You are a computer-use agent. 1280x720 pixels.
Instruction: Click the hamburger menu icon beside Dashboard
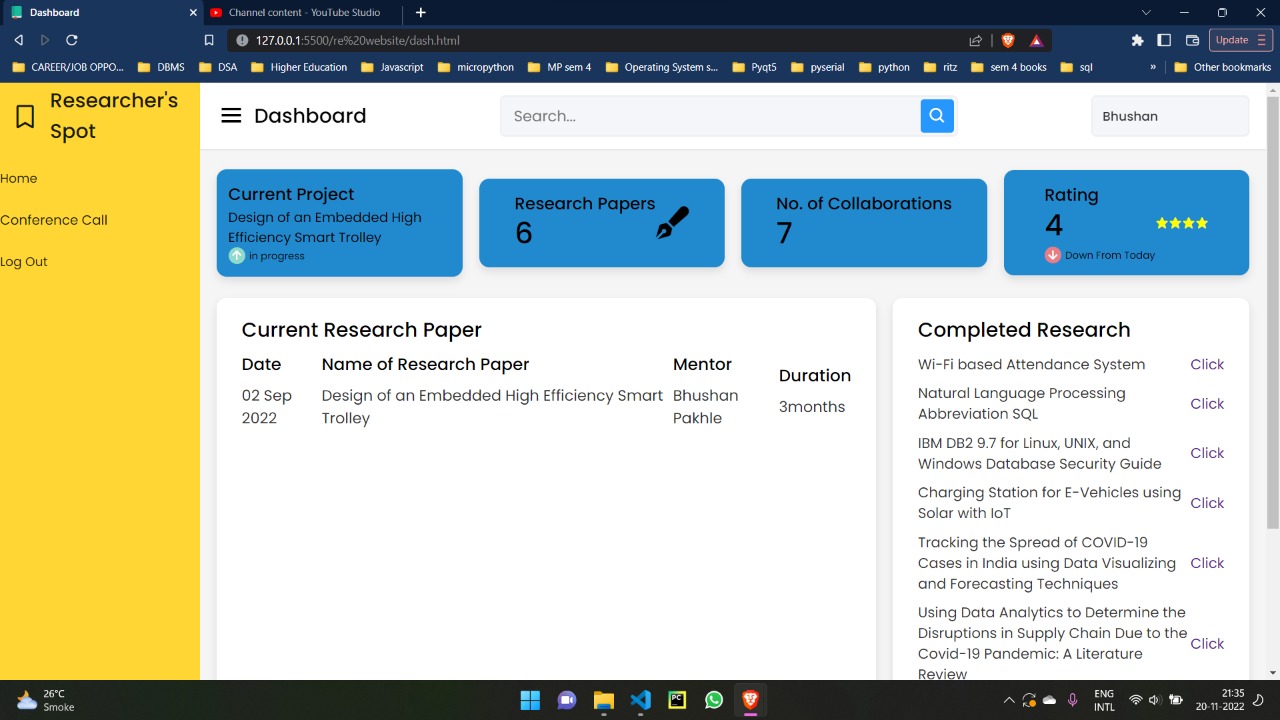tap(231, 115)
